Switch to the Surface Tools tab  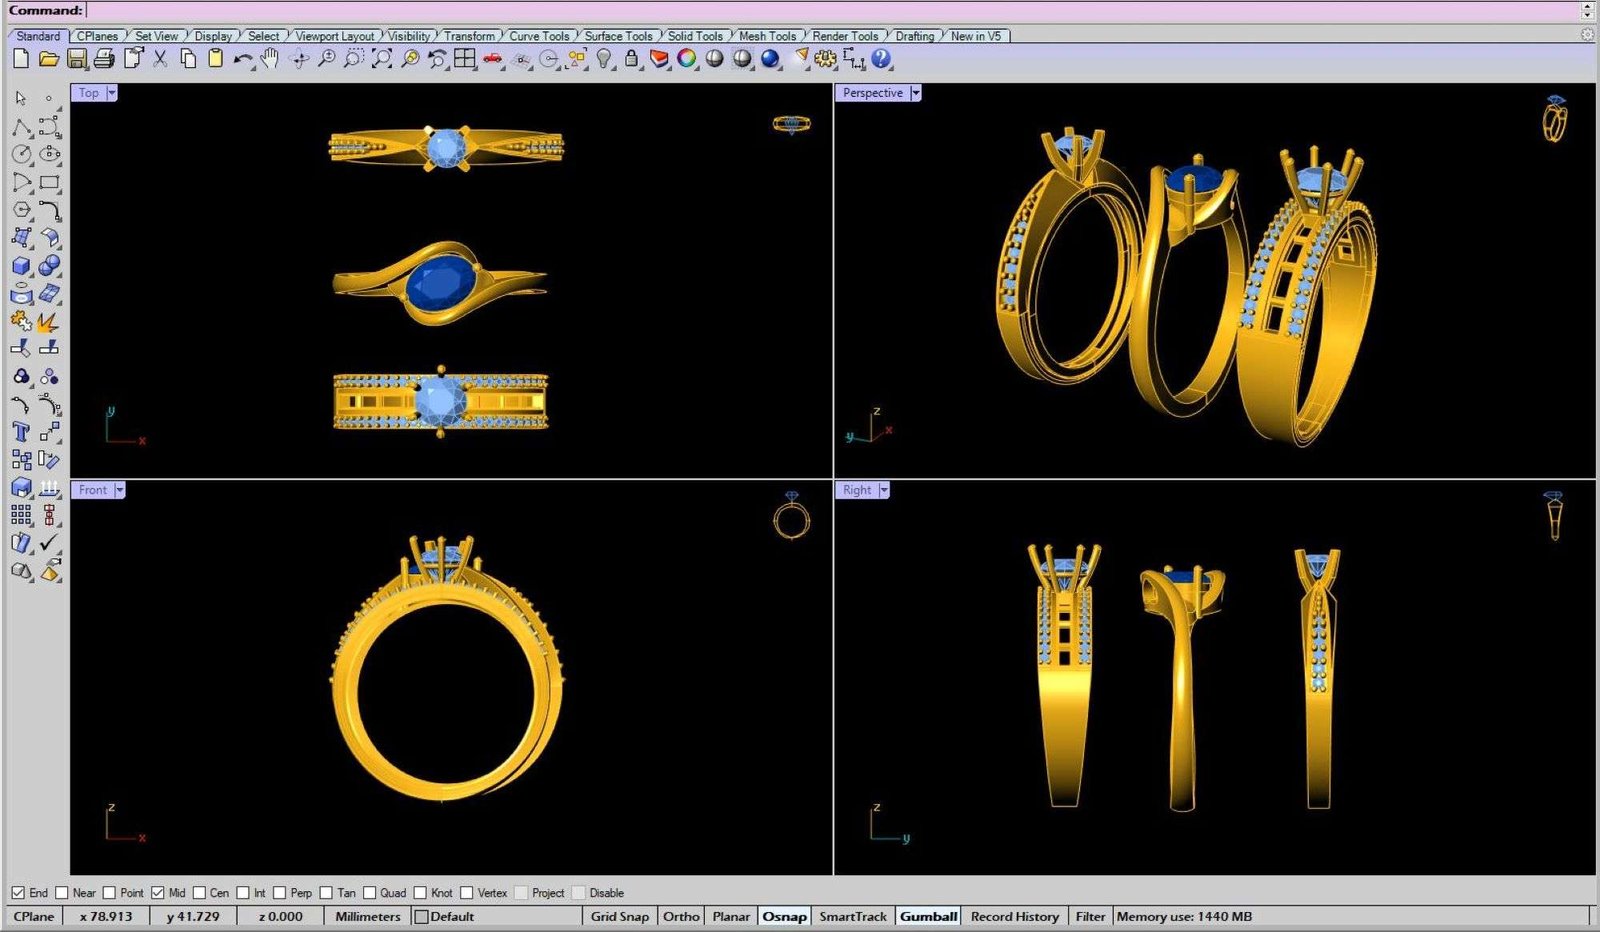click(617, 36)
